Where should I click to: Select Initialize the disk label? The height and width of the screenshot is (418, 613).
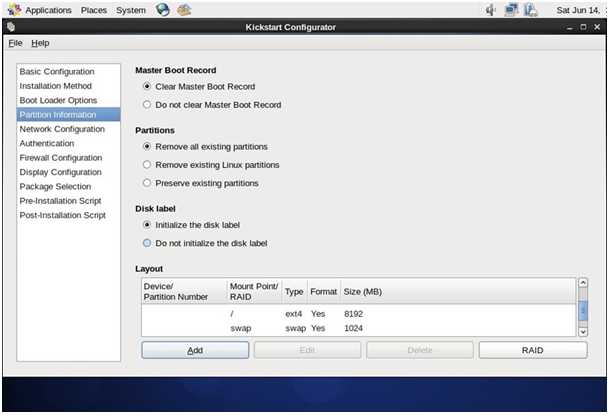(147, 225)
